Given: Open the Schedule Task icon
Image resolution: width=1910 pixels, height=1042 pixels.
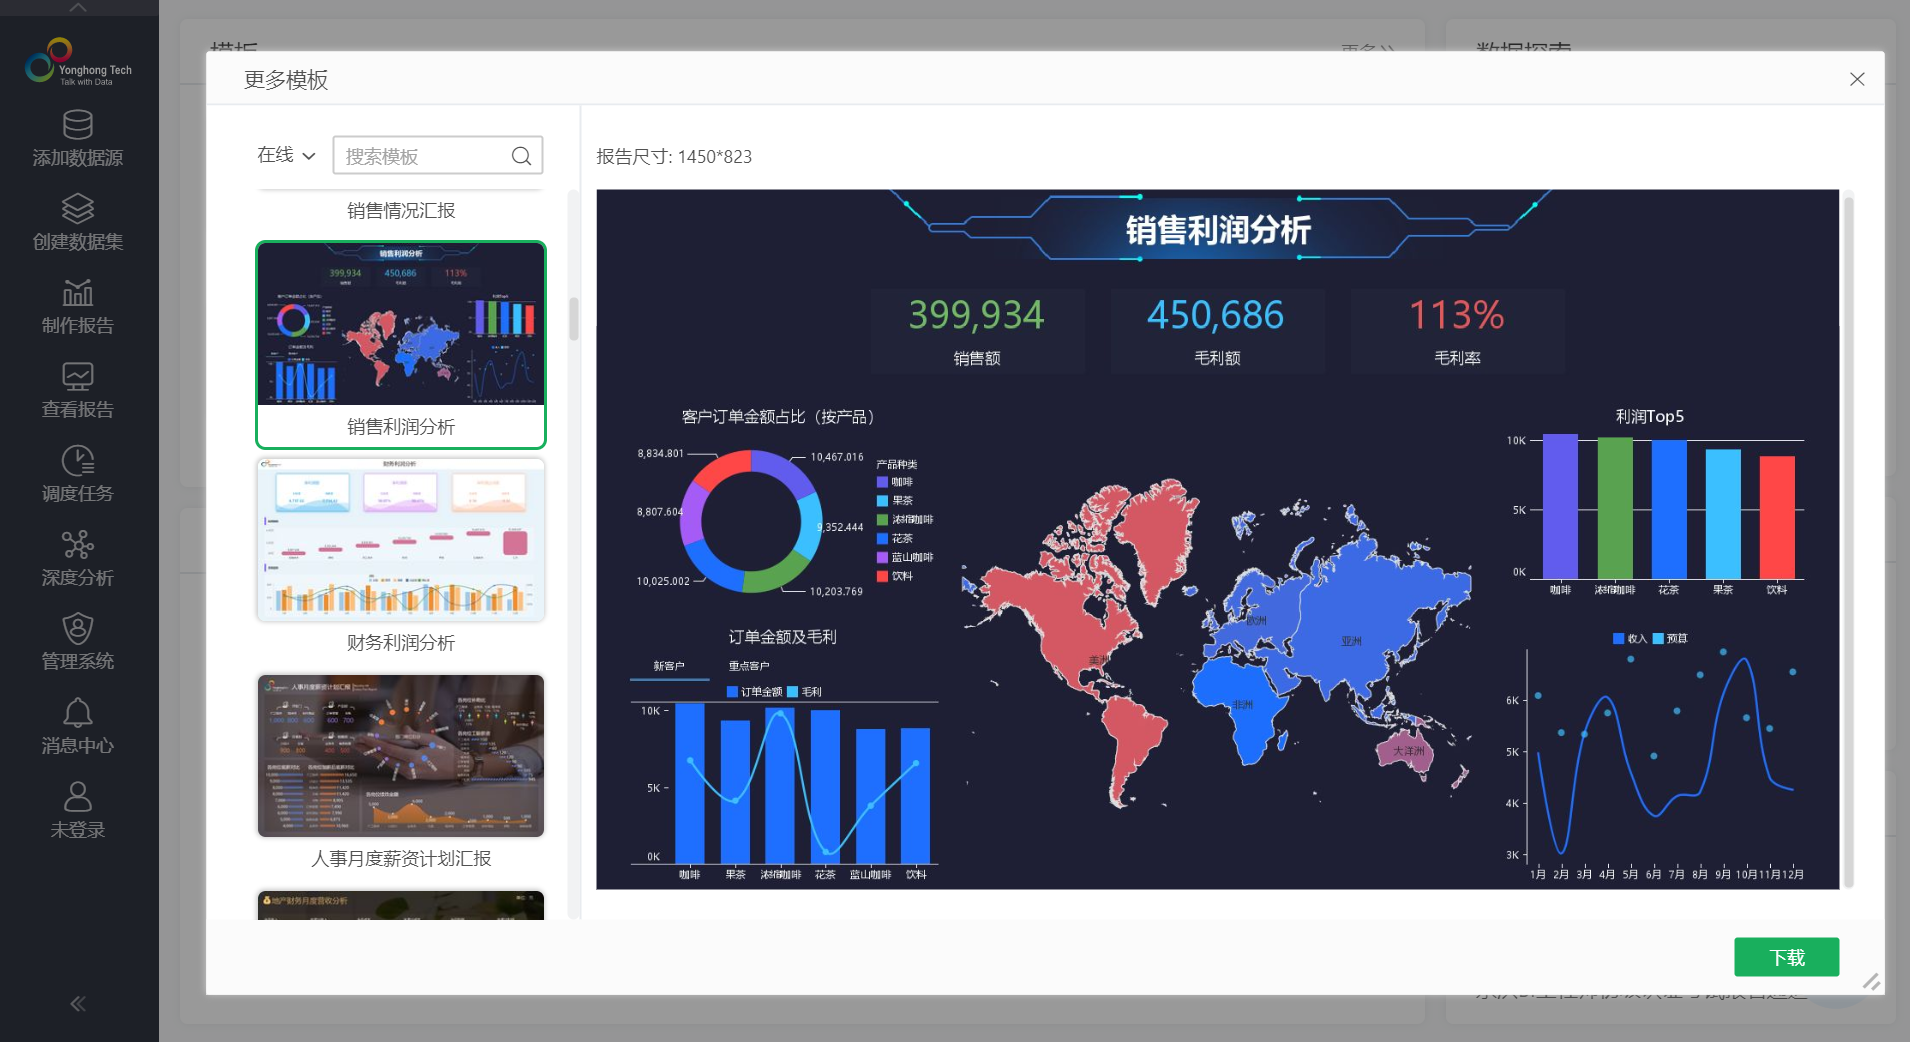Looking at the screenshot, I should pyautogui.click(x=78, y=461).
